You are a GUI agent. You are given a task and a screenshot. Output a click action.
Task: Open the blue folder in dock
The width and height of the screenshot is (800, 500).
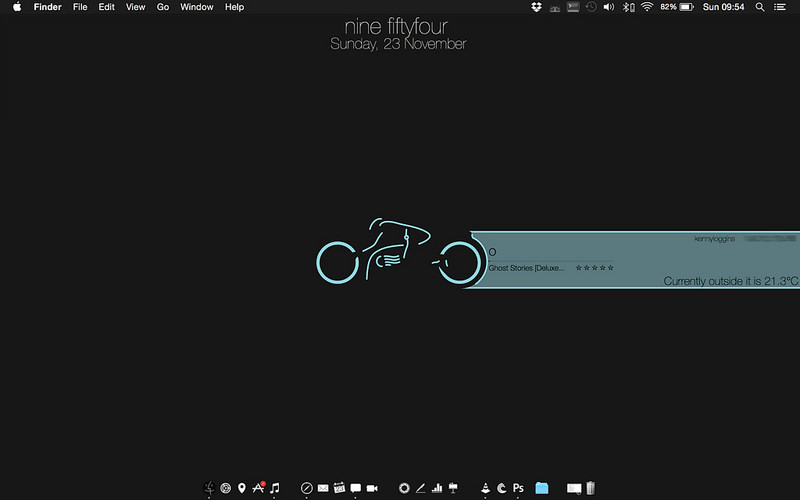point(542,488)
